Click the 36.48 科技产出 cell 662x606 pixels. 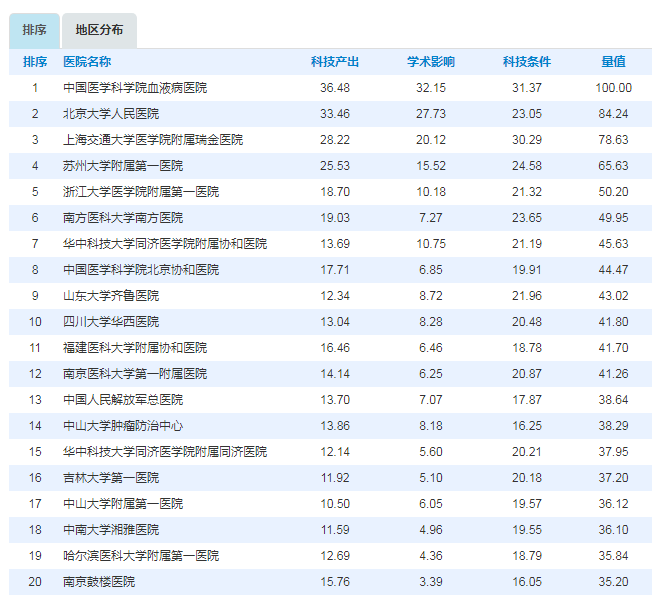point(335,88)
